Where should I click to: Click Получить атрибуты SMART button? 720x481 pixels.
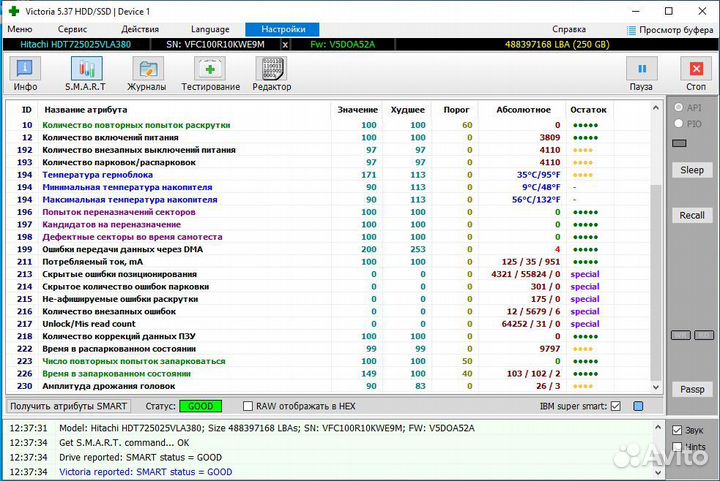[x=69, y=406]
